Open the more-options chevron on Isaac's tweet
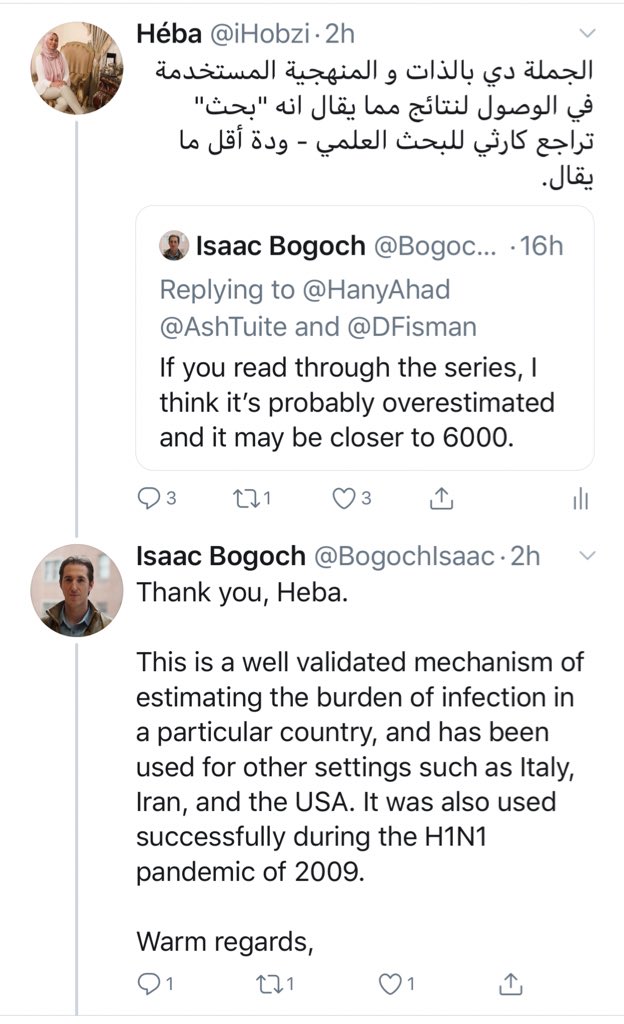The height and width of the screenshot is (1024, 624). (x=587, y=555)
